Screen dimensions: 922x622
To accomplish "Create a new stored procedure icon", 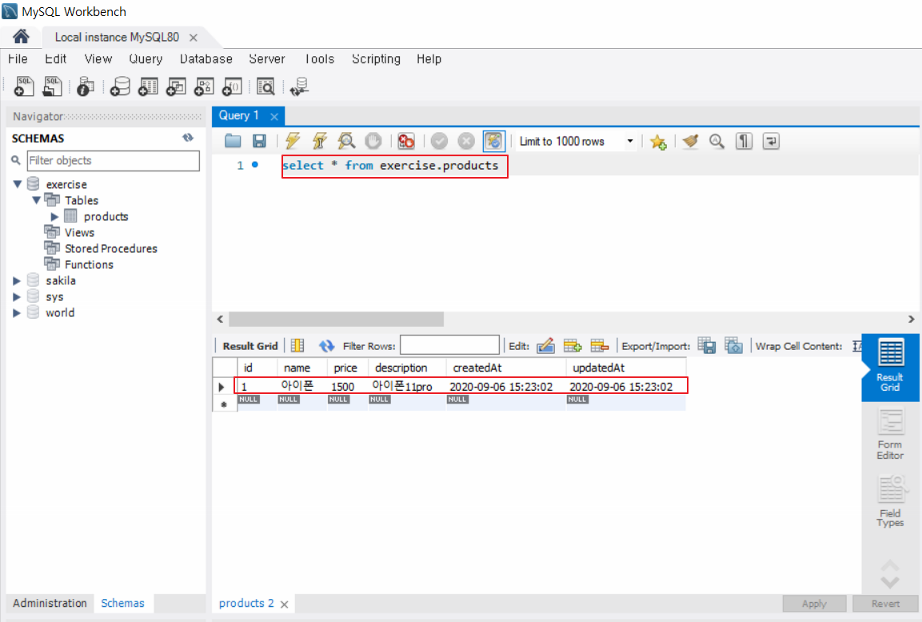I will (204, 86).
